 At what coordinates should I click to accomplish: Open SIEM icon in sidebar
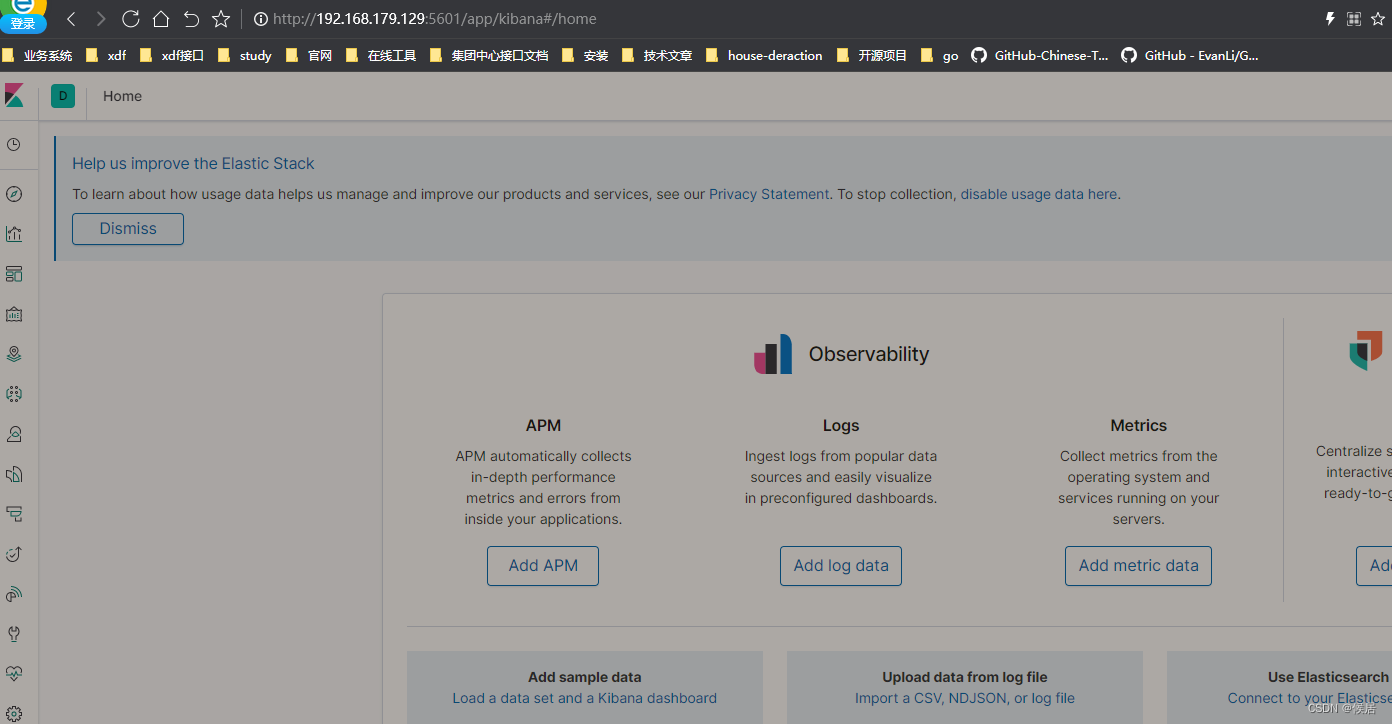14,594
